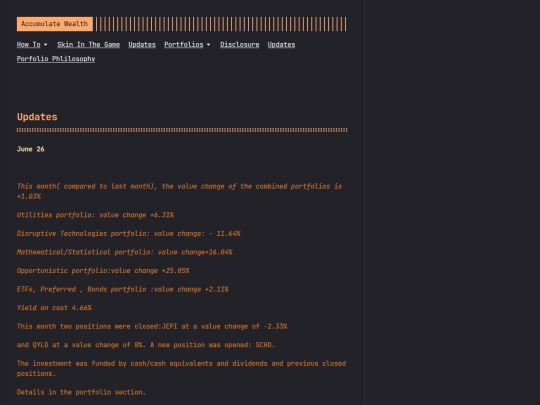
Task: Click the Mathematical/Statistical portfolio line
Action: 125,252
